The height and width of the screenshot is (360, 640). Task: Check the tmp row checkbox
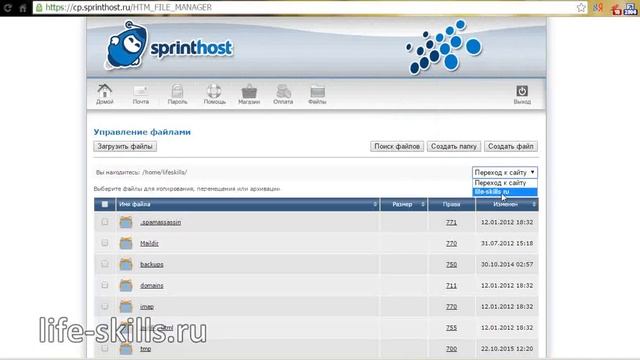(105, 348)
